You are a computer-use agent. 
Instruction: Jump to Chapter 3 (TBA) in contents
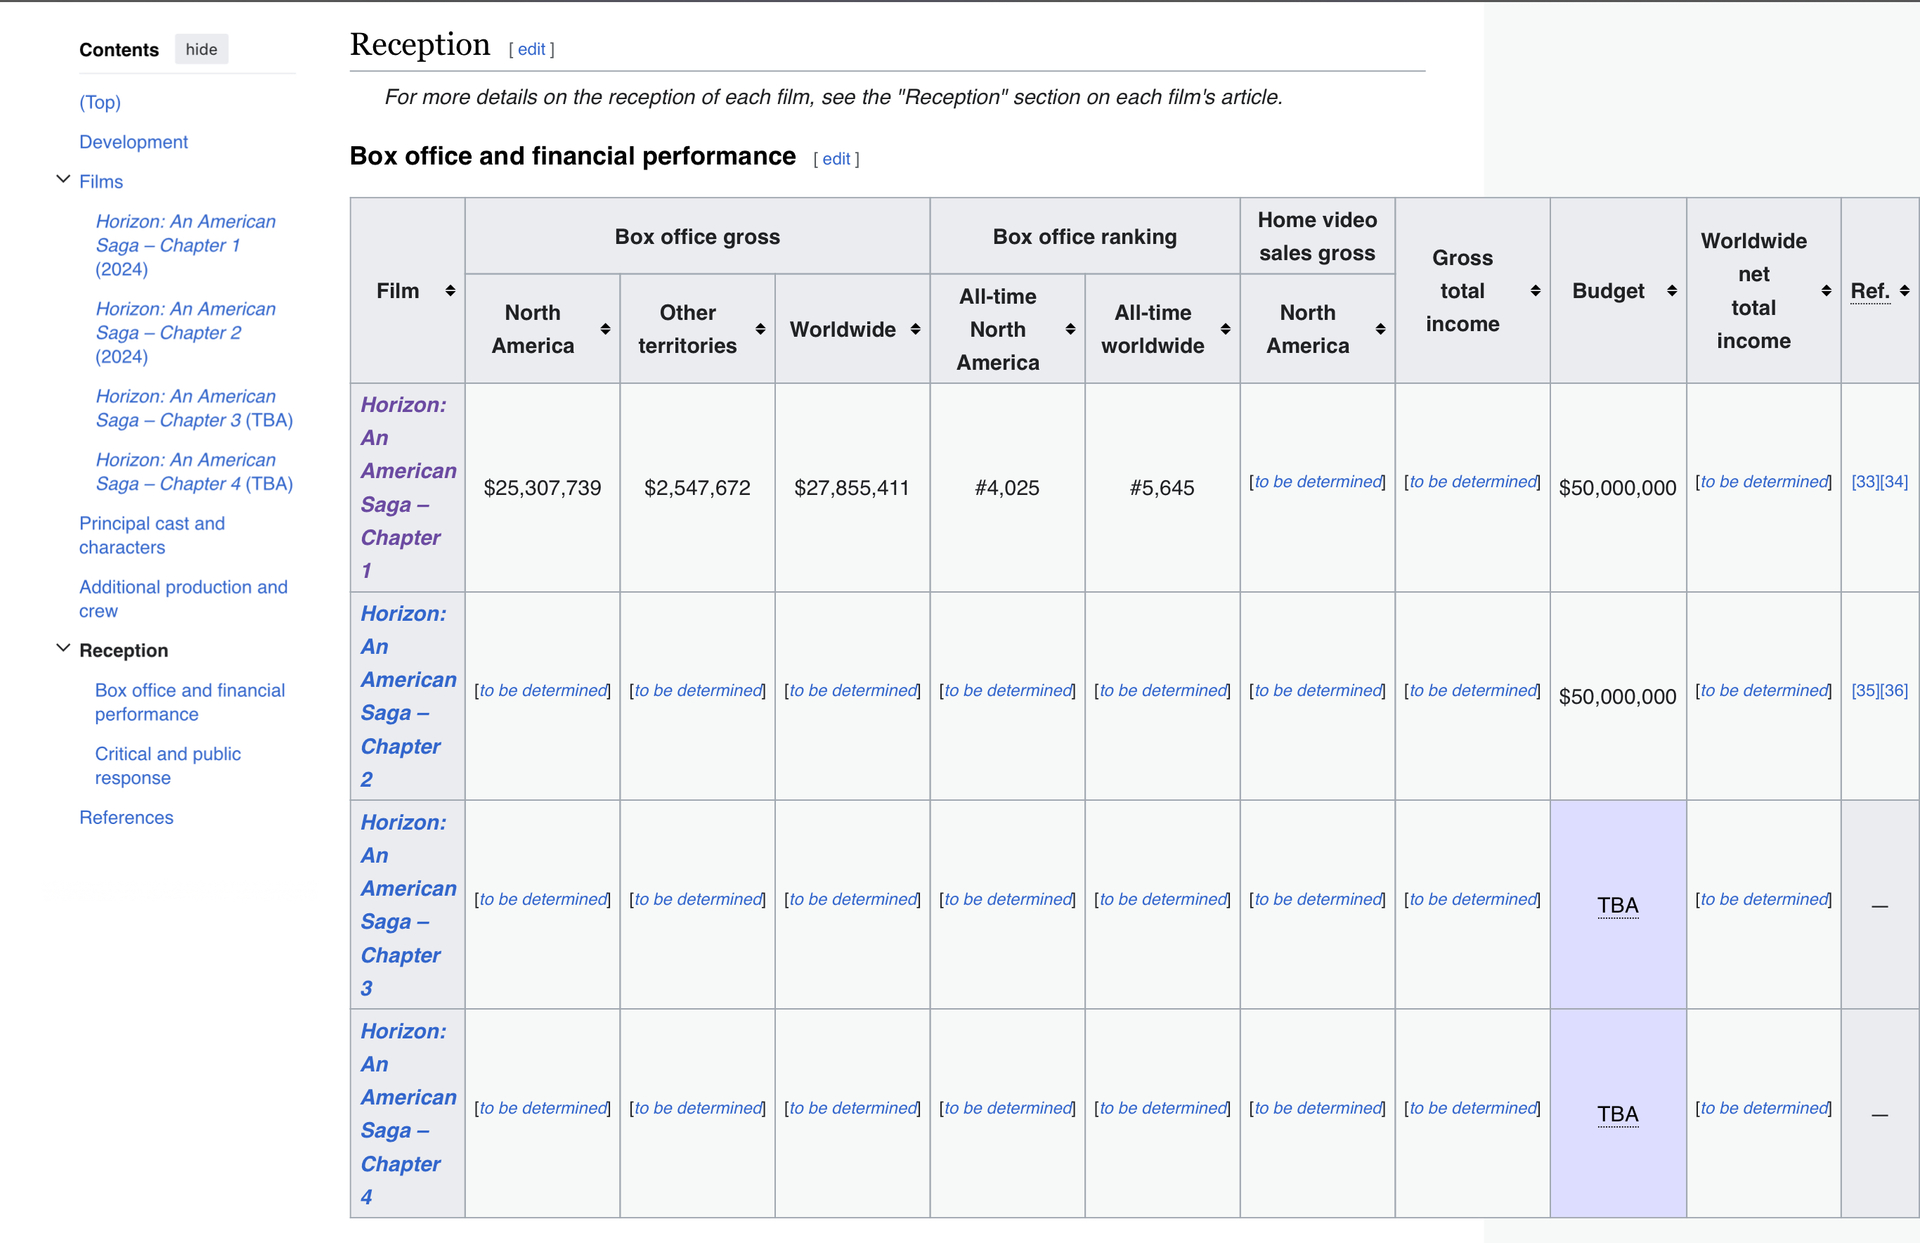194,408
